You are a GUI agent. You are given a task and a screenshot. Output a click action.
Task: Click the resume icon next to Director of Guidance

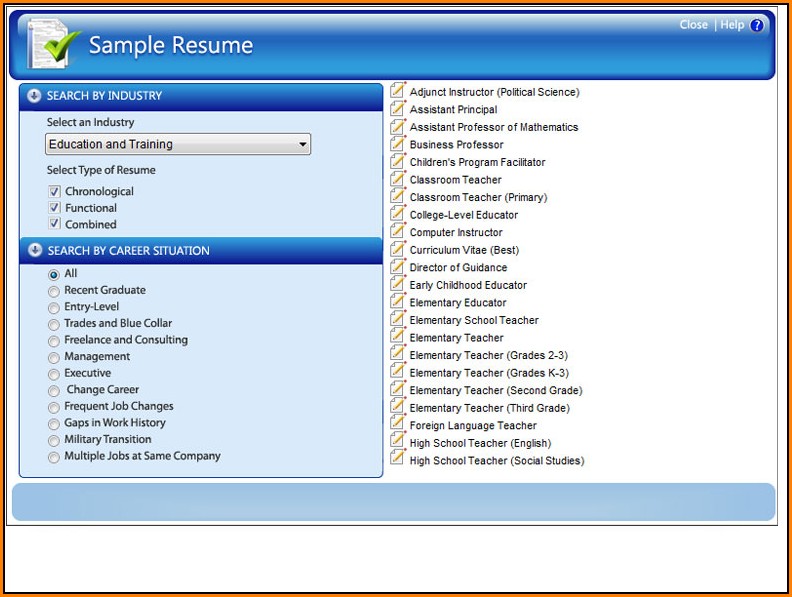[x=397, y=267]
